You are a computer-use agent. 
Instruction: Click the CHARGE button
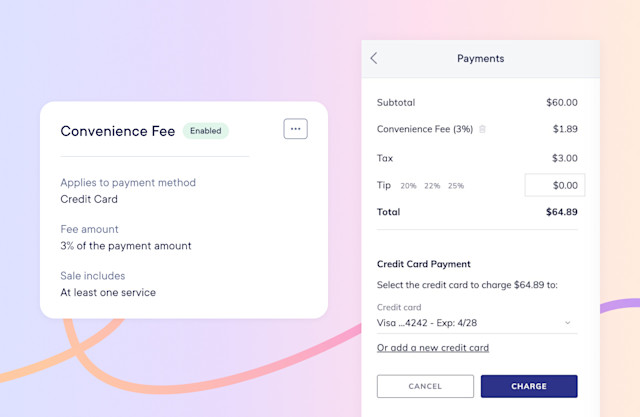click(x=529, y=386)
